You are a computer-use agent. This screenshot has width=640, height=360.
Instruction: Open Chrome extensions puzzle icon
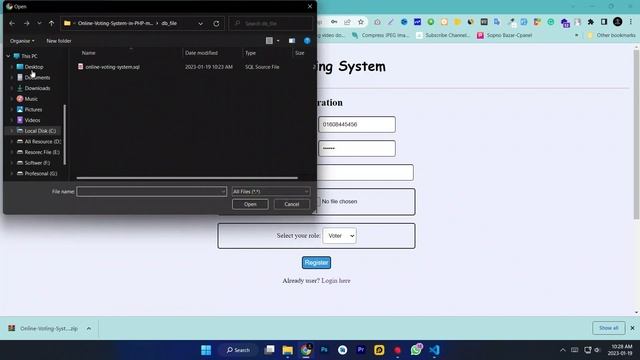pos(591,22)
